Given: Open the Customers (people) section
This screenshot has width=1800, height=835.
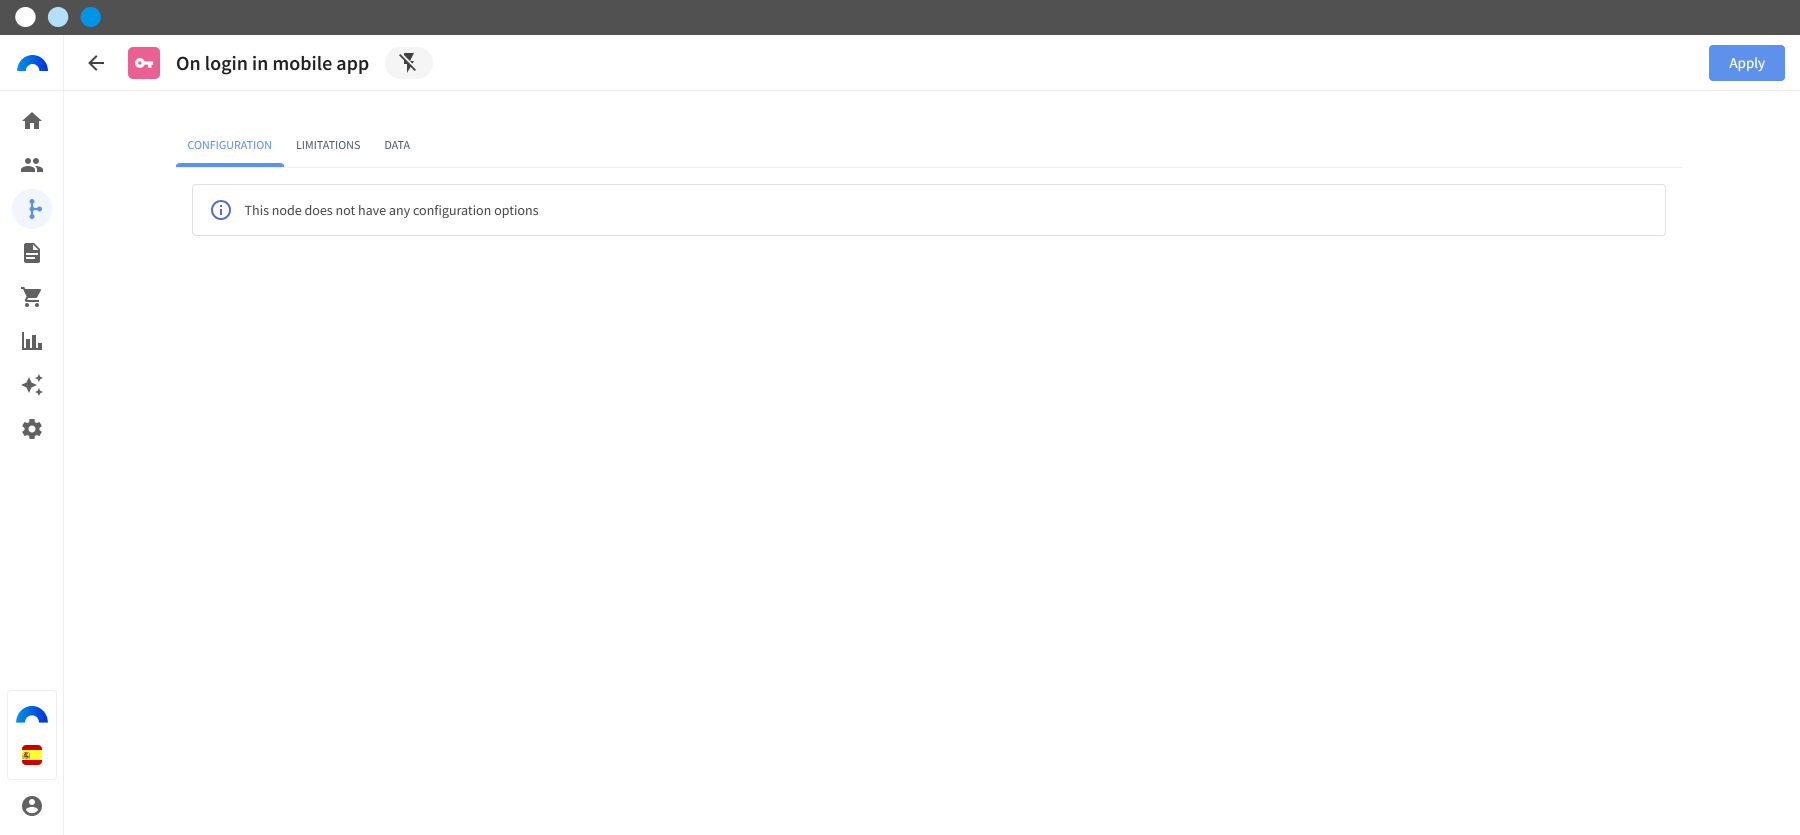Looking at the screenshot, I should pos(32,165).
